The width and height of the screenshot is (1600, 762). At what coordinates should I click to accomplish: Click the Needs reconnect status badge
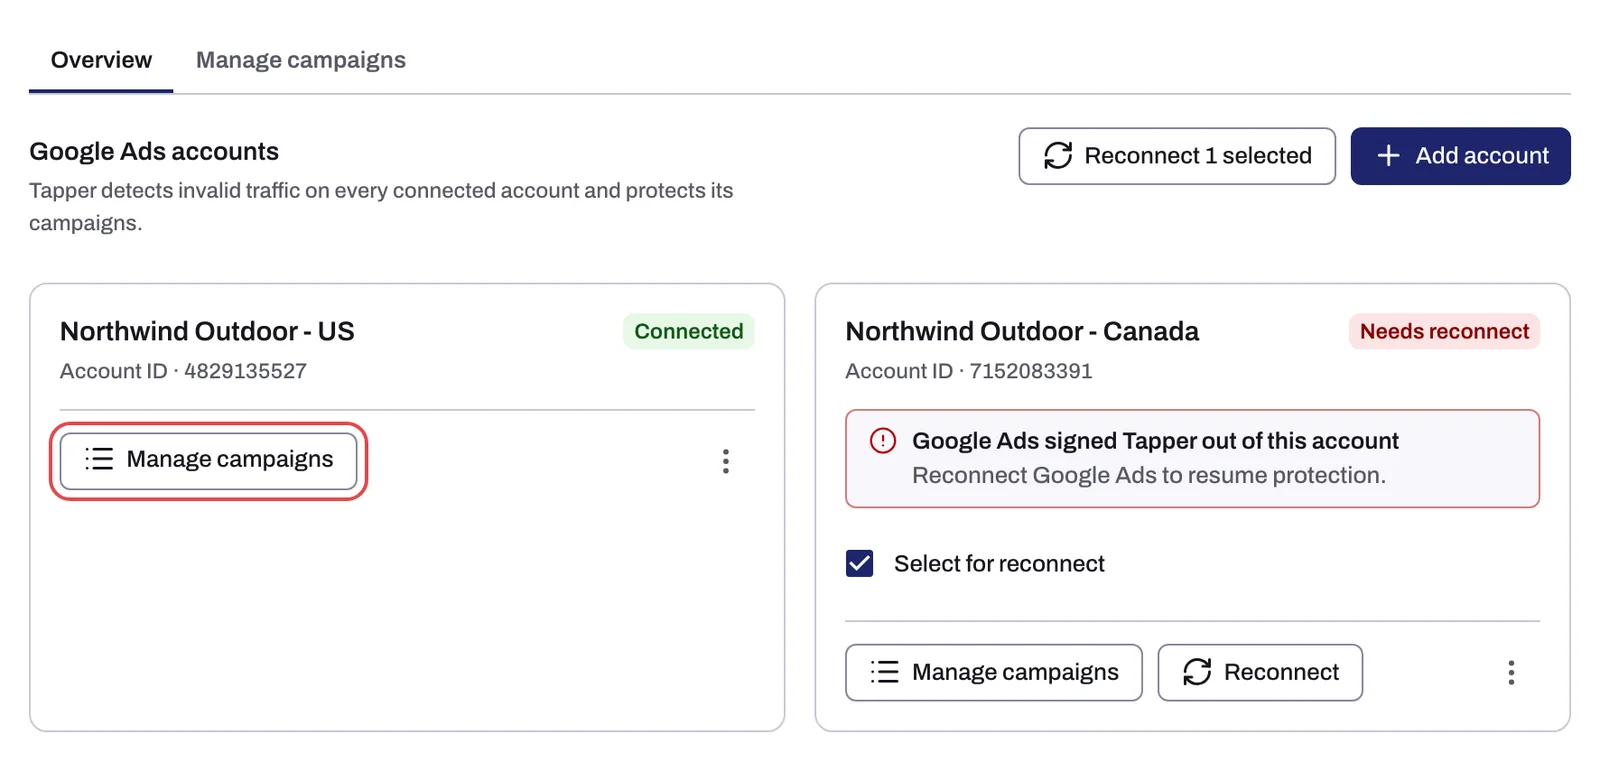click(x=1444, y=331)
